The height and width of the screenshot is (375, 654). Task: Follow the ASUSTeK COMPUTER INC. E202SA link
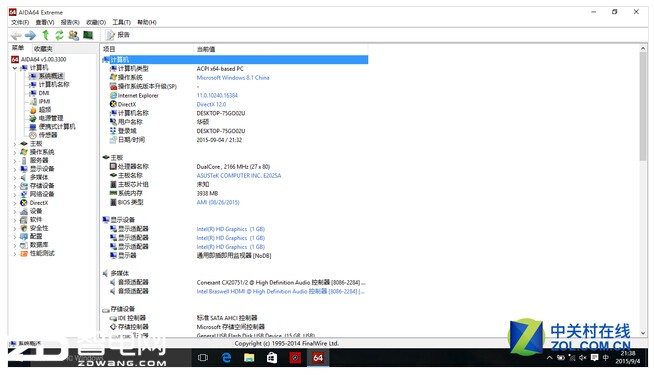click(239, 176)
